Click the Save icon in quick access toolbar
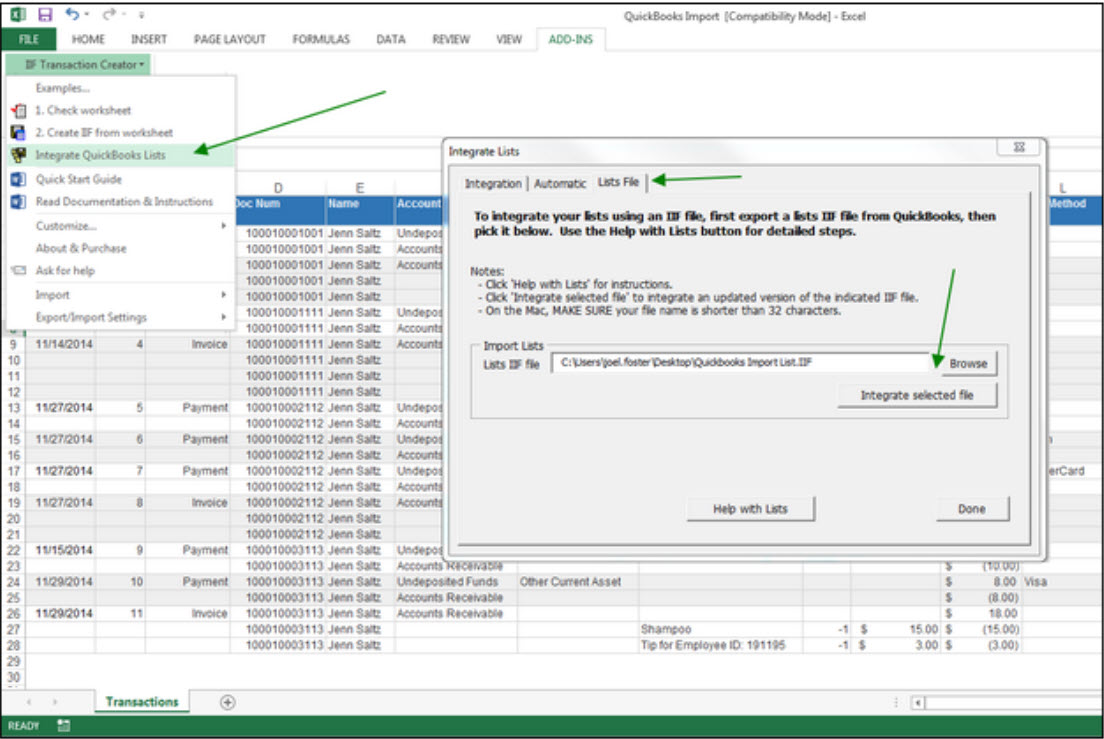1104x739 pixels. (44, 14)
